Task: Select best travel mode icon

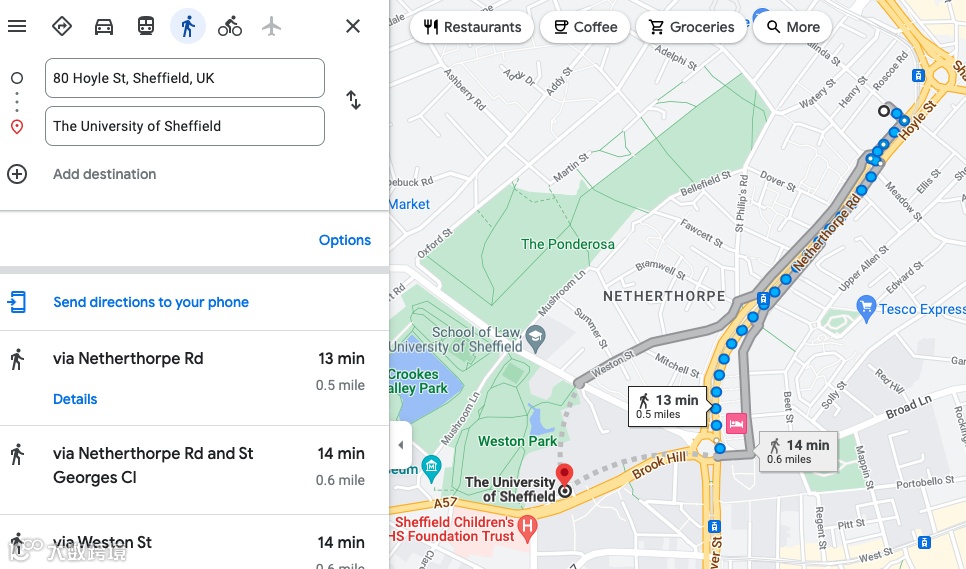Action: tap(62, 26)
